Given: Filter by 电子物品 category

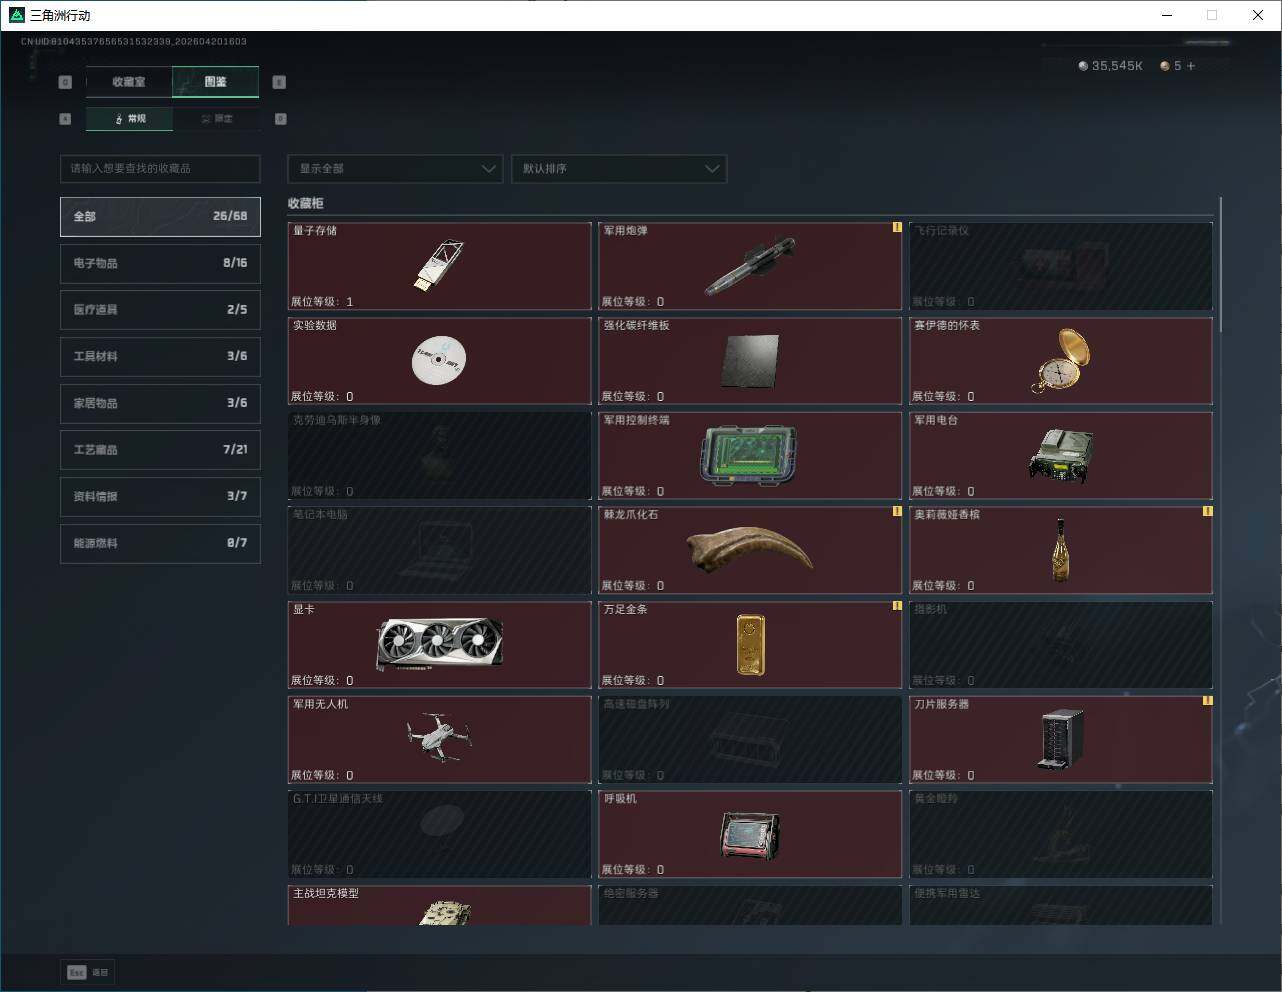Looking at the screenshot, I should pos(160,263).
